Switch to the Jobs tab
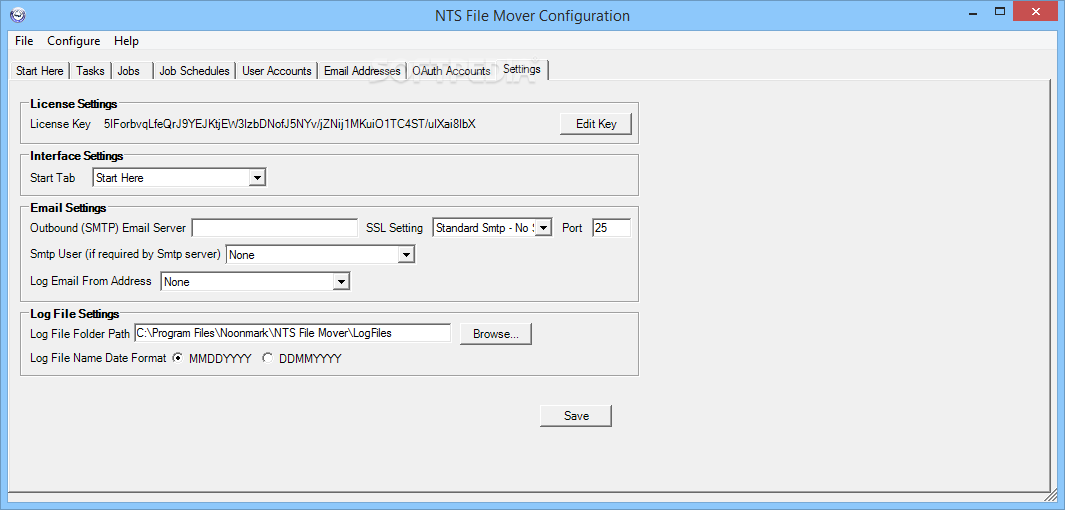 [x=132, y=71]
